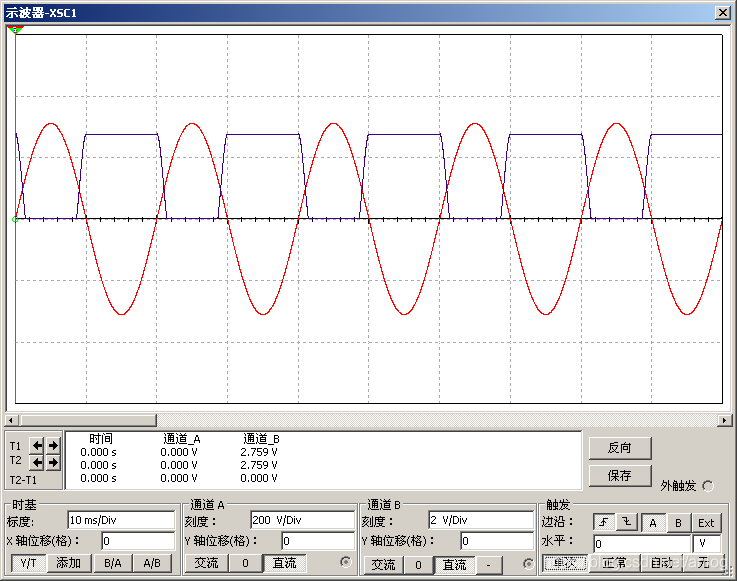
Task: Select falling edge trigger icon
Action: [626, 522]
